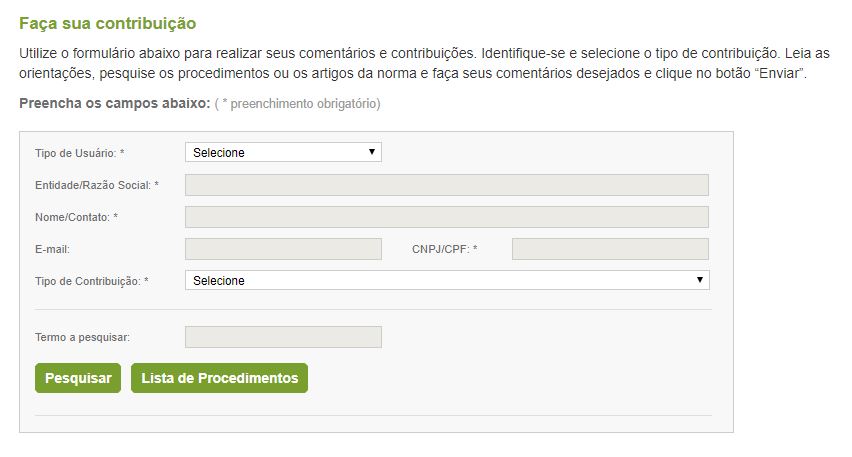
Task: Click the Pesquisar button
Action: [78, 378]
